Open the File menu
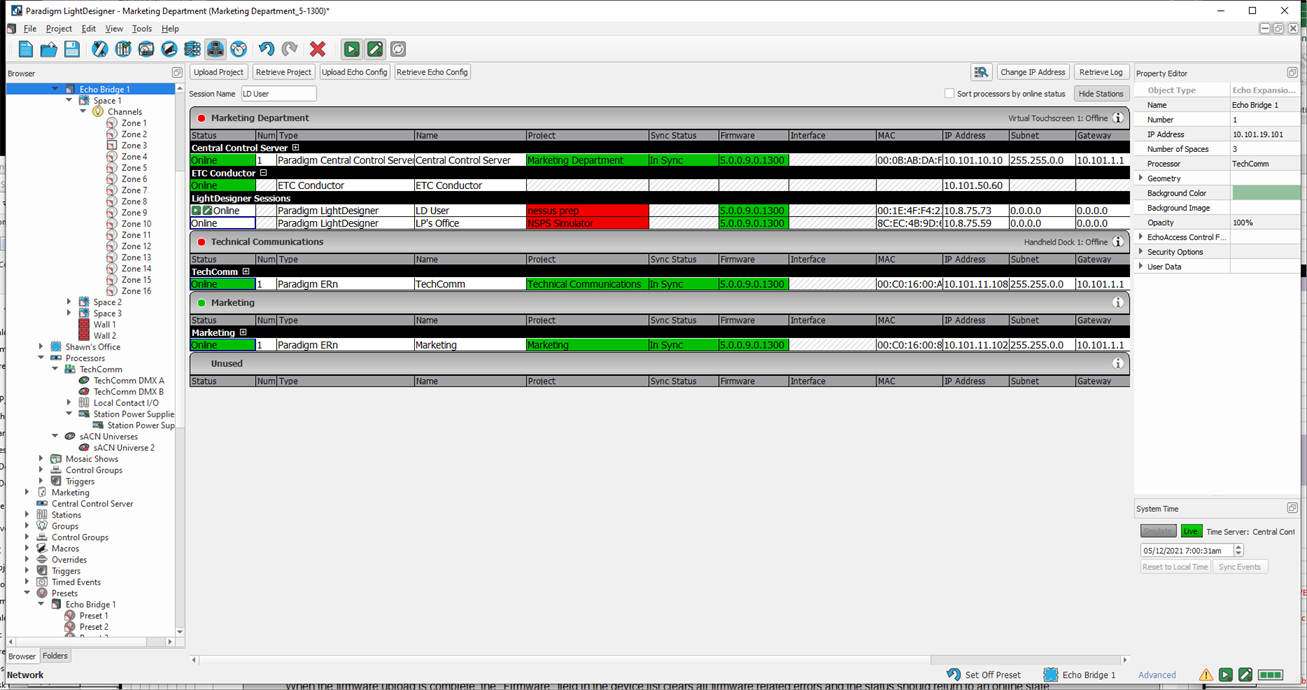Image resolution: width=1307 pixels, height=690 pixels. tap(30, 29)
